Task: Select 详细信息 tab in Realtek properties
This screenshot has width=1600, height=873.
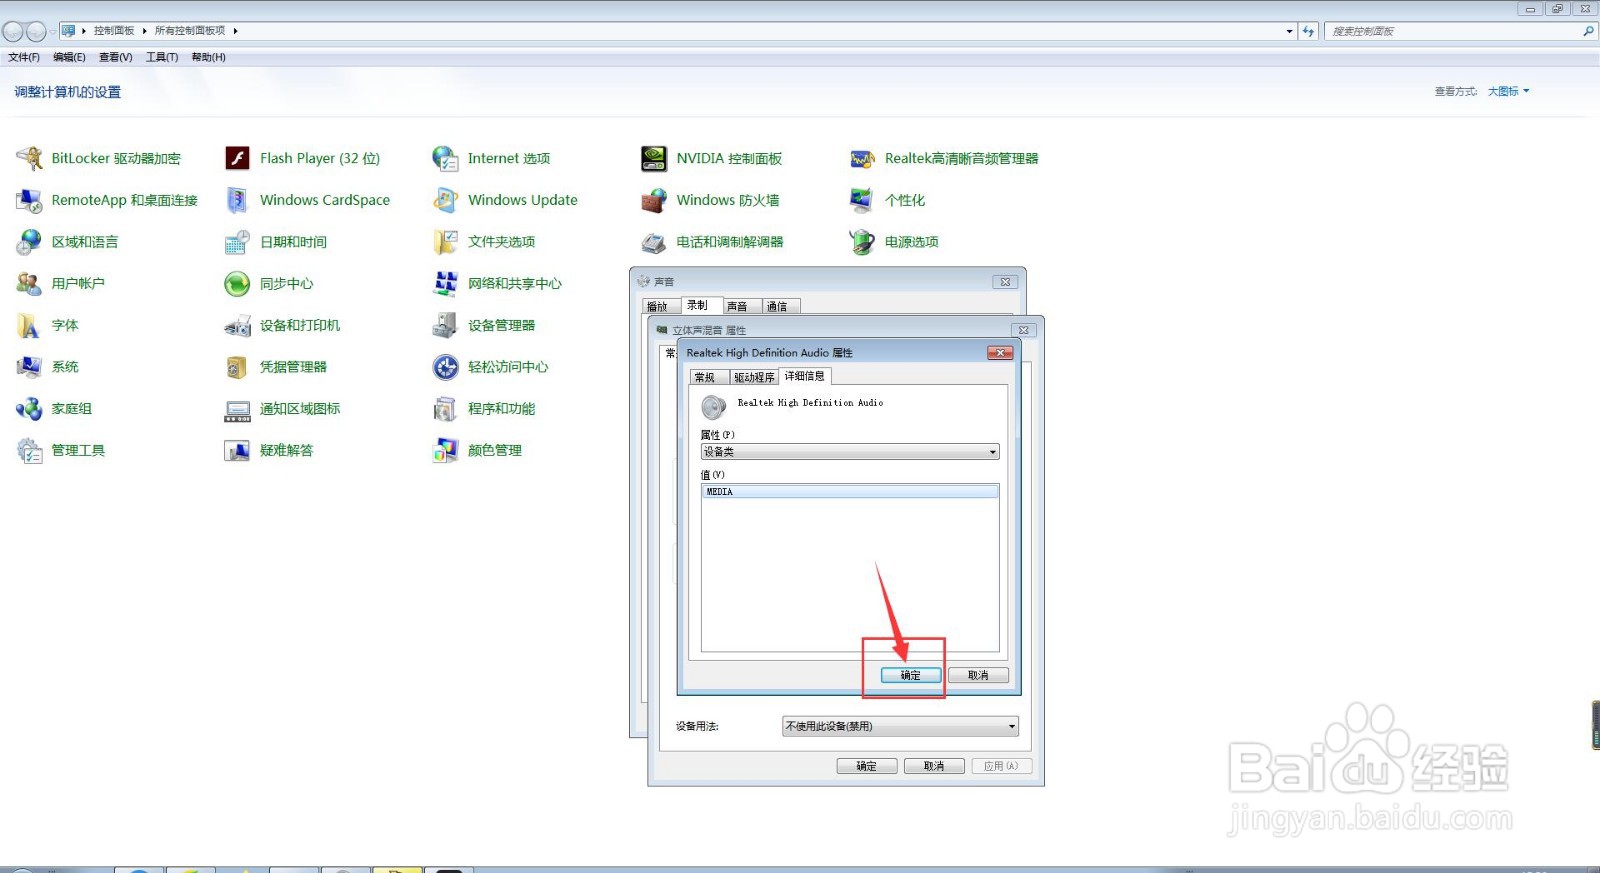Action: 805,376
